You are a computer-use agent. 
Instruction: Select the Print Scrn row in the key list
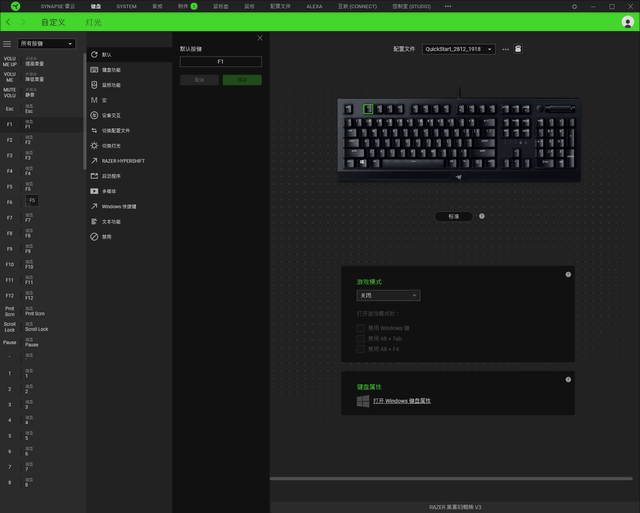point(42,311)
